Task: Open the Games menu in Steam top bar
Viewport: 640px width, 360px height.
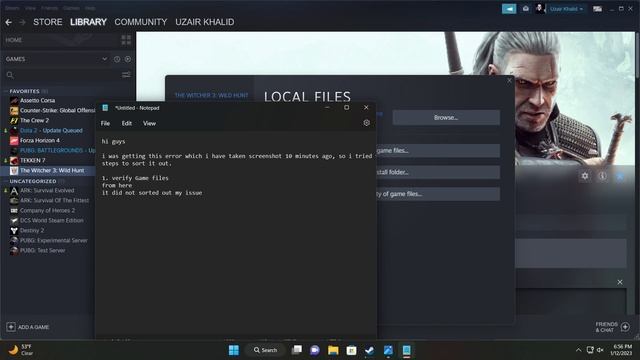Action: (71, 8)
